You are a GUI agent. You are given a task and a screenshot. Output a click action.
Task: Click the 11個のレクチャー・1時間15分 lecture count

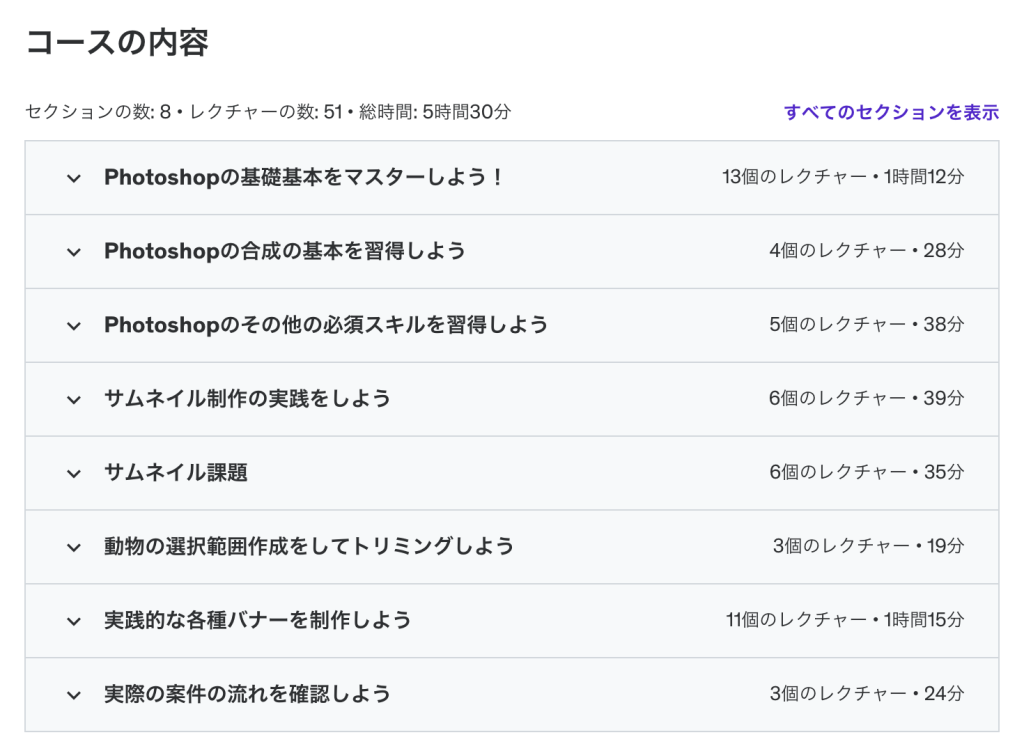coord(845,620)
